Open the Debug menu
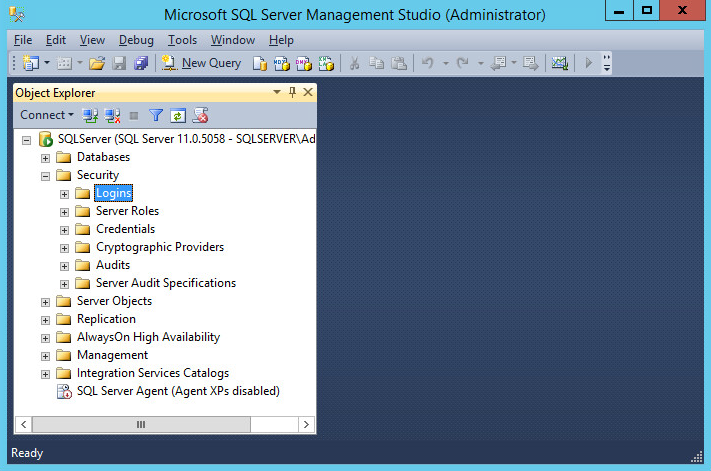The image size is (711, 471). pyautogui.click(x=136, y=40)
